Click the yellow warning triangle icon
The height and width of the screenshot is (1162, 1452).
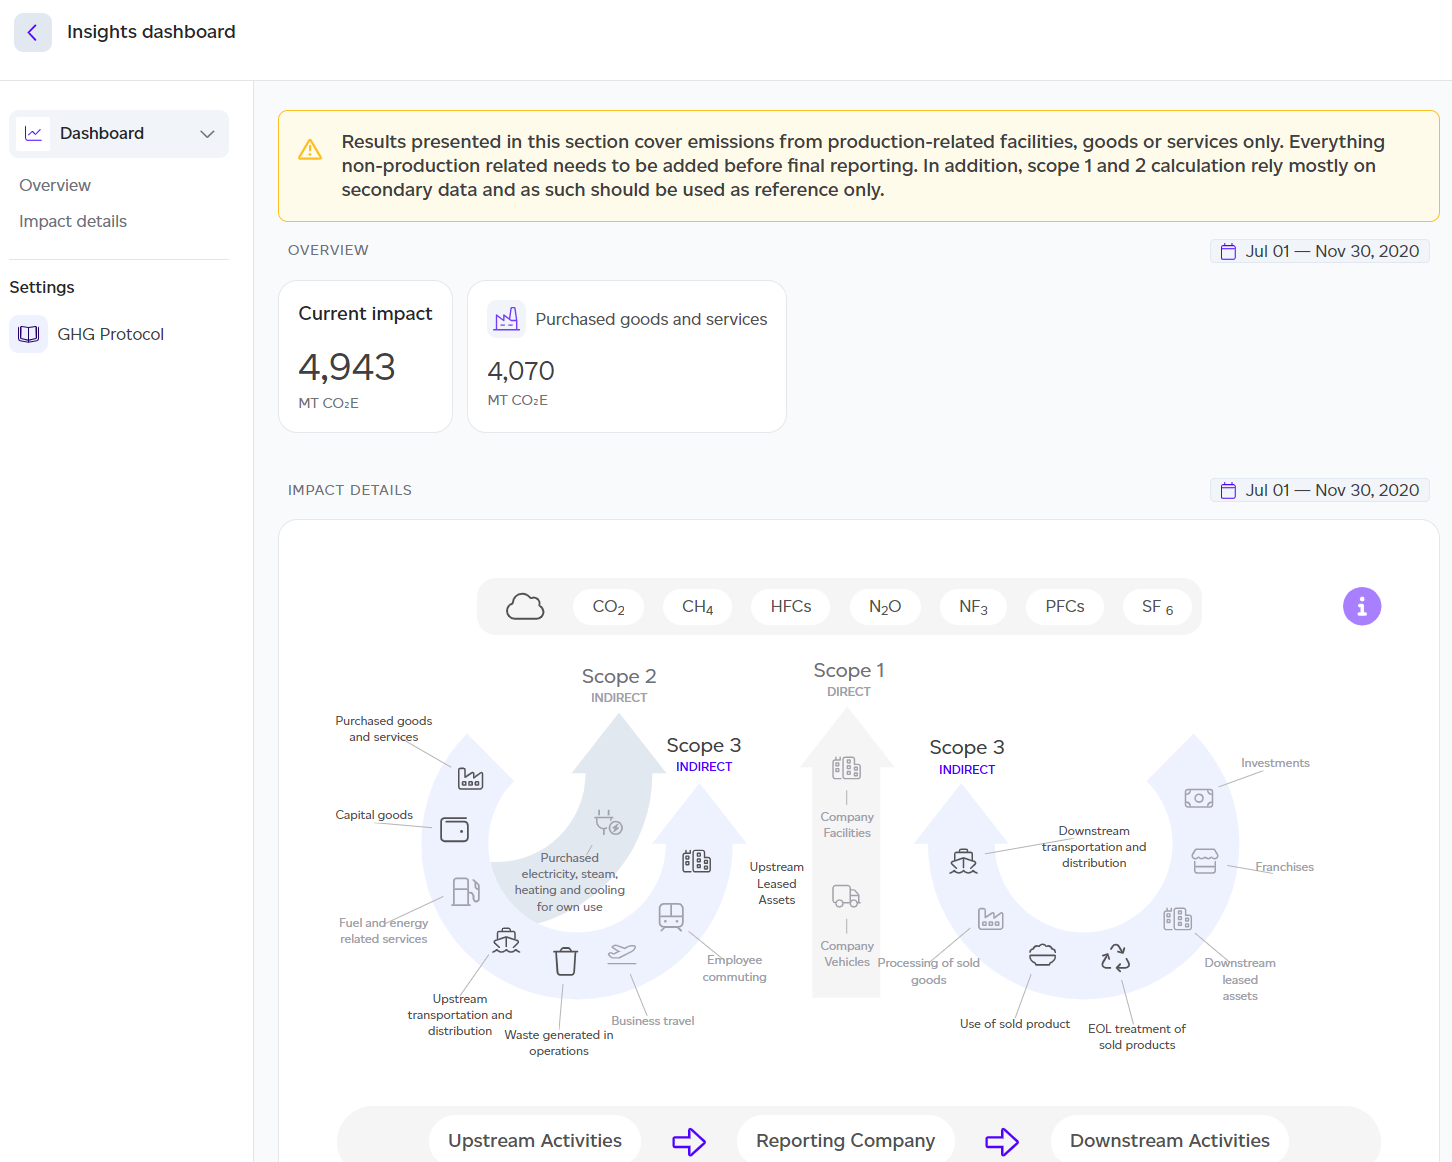[x=310, y=150]
